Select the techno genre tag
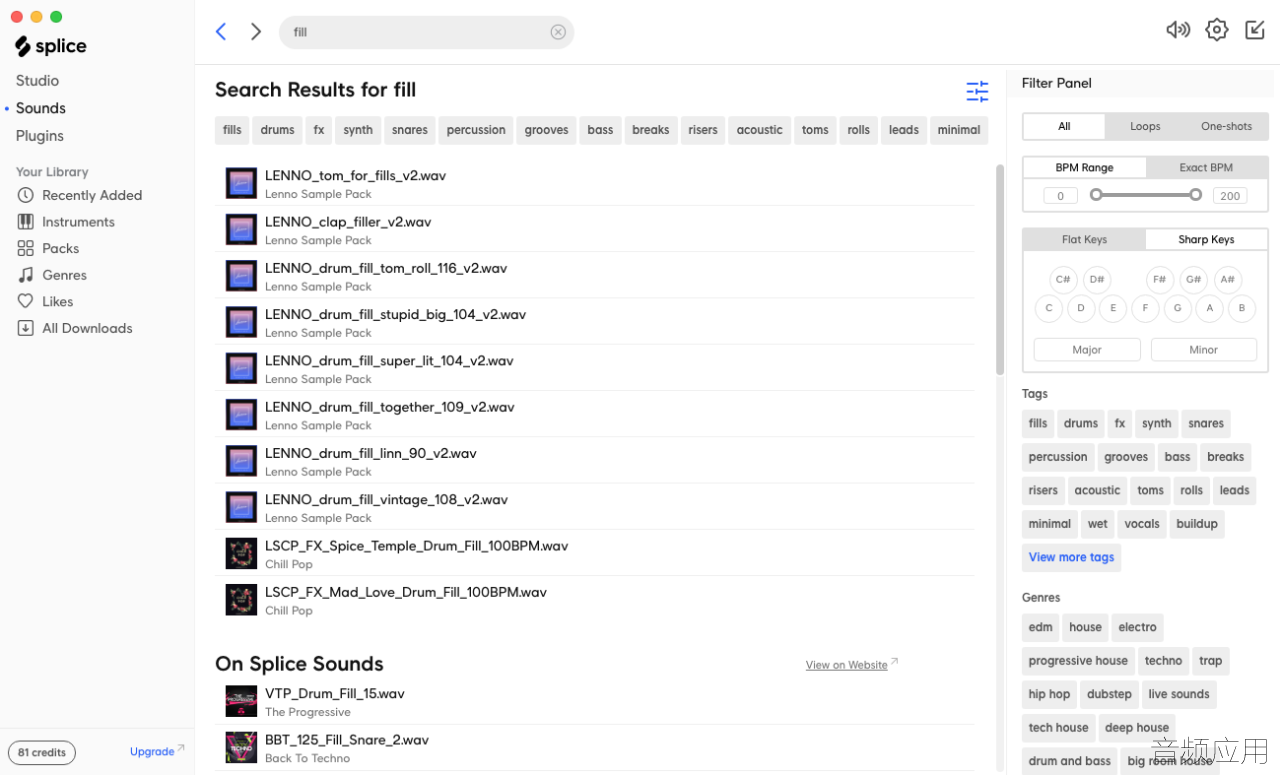Viewport: 1280px width, 775px height. (x=1164, y=661)
